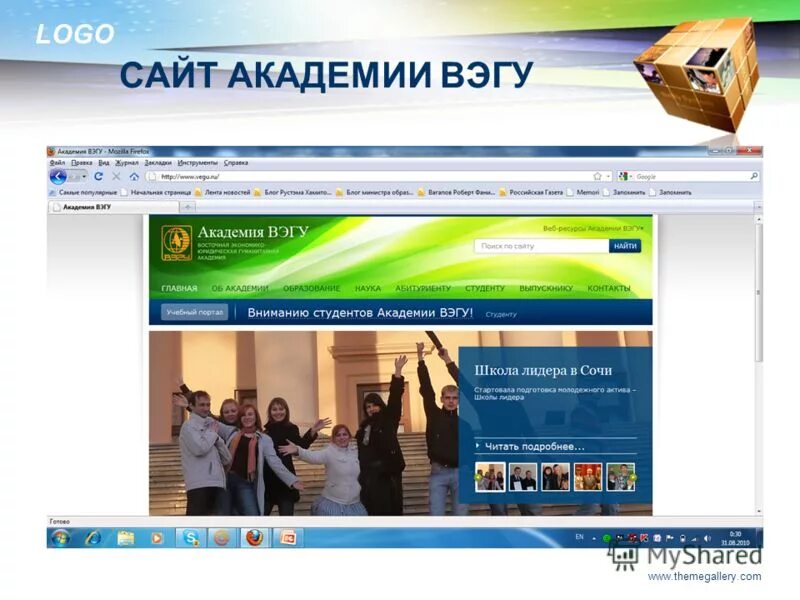
Task: Open Firefox home page icon
Action: [134, 176]
